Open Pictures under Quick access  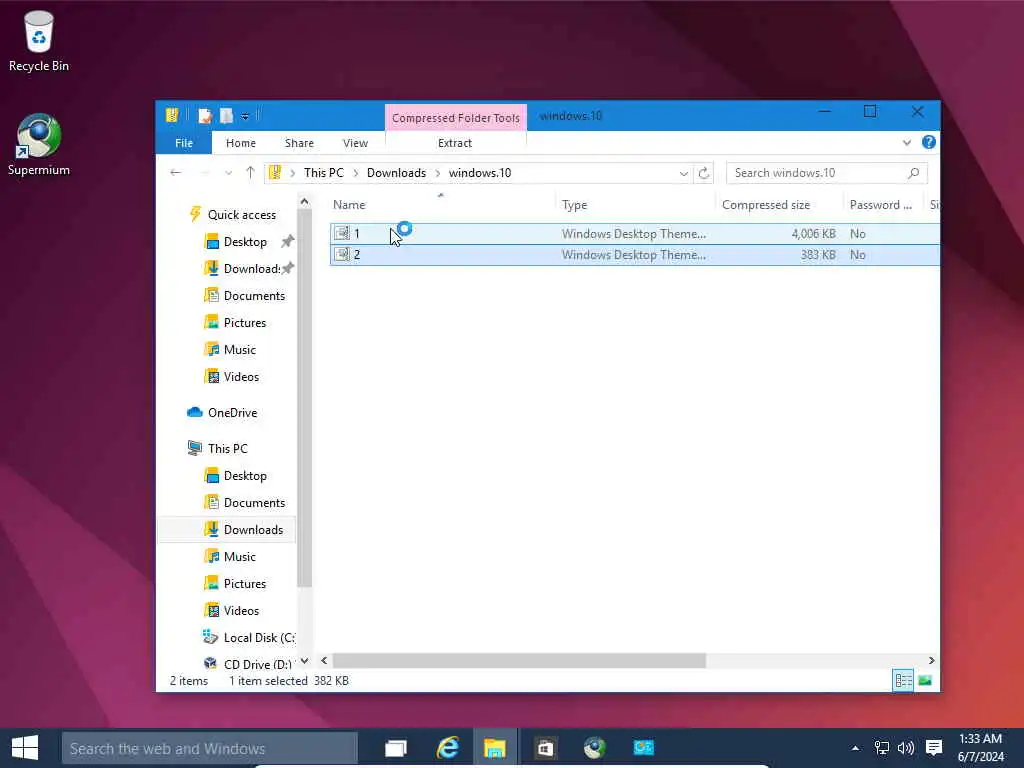click(245, 323)
